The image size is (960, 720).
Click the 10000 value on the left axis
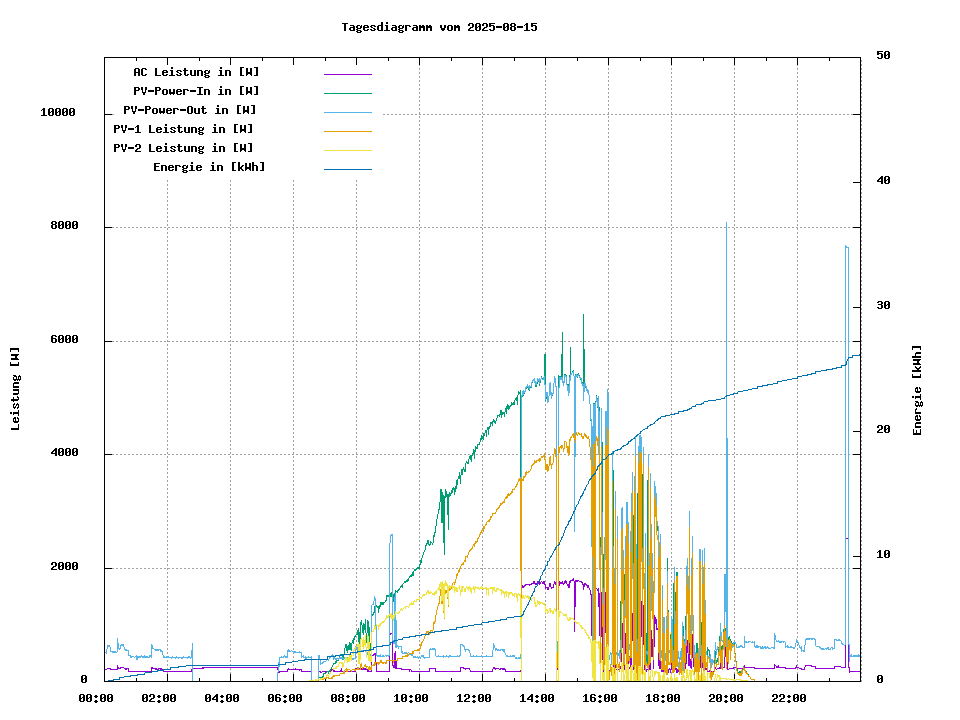tap(58, 112)
